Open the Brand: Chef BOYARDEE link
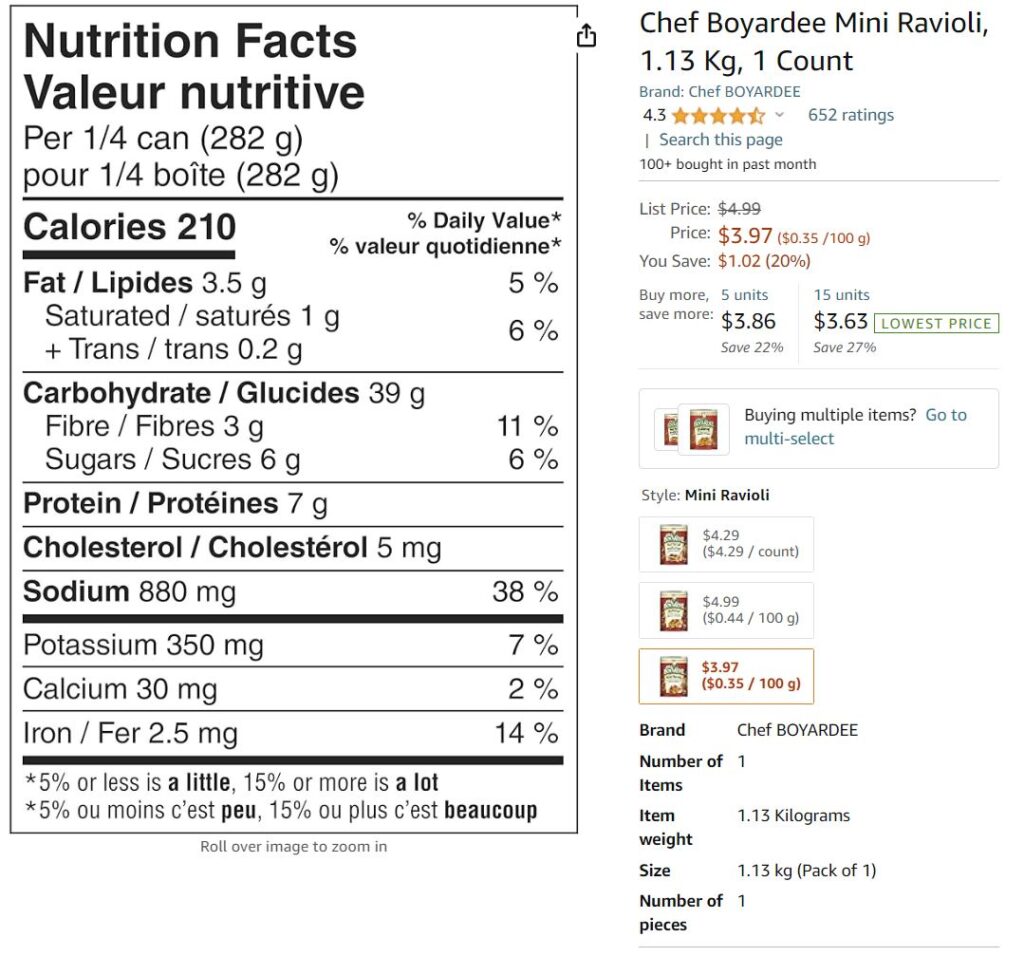This screenshot has height=956, width=1024. click(x=719, y=92)
